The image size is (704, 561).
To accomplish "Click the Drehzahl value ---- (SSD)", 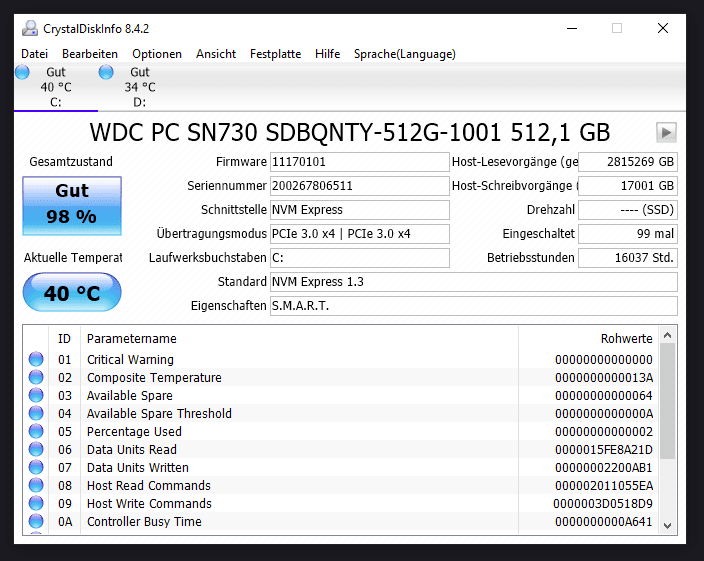I will tap(628, 210).
